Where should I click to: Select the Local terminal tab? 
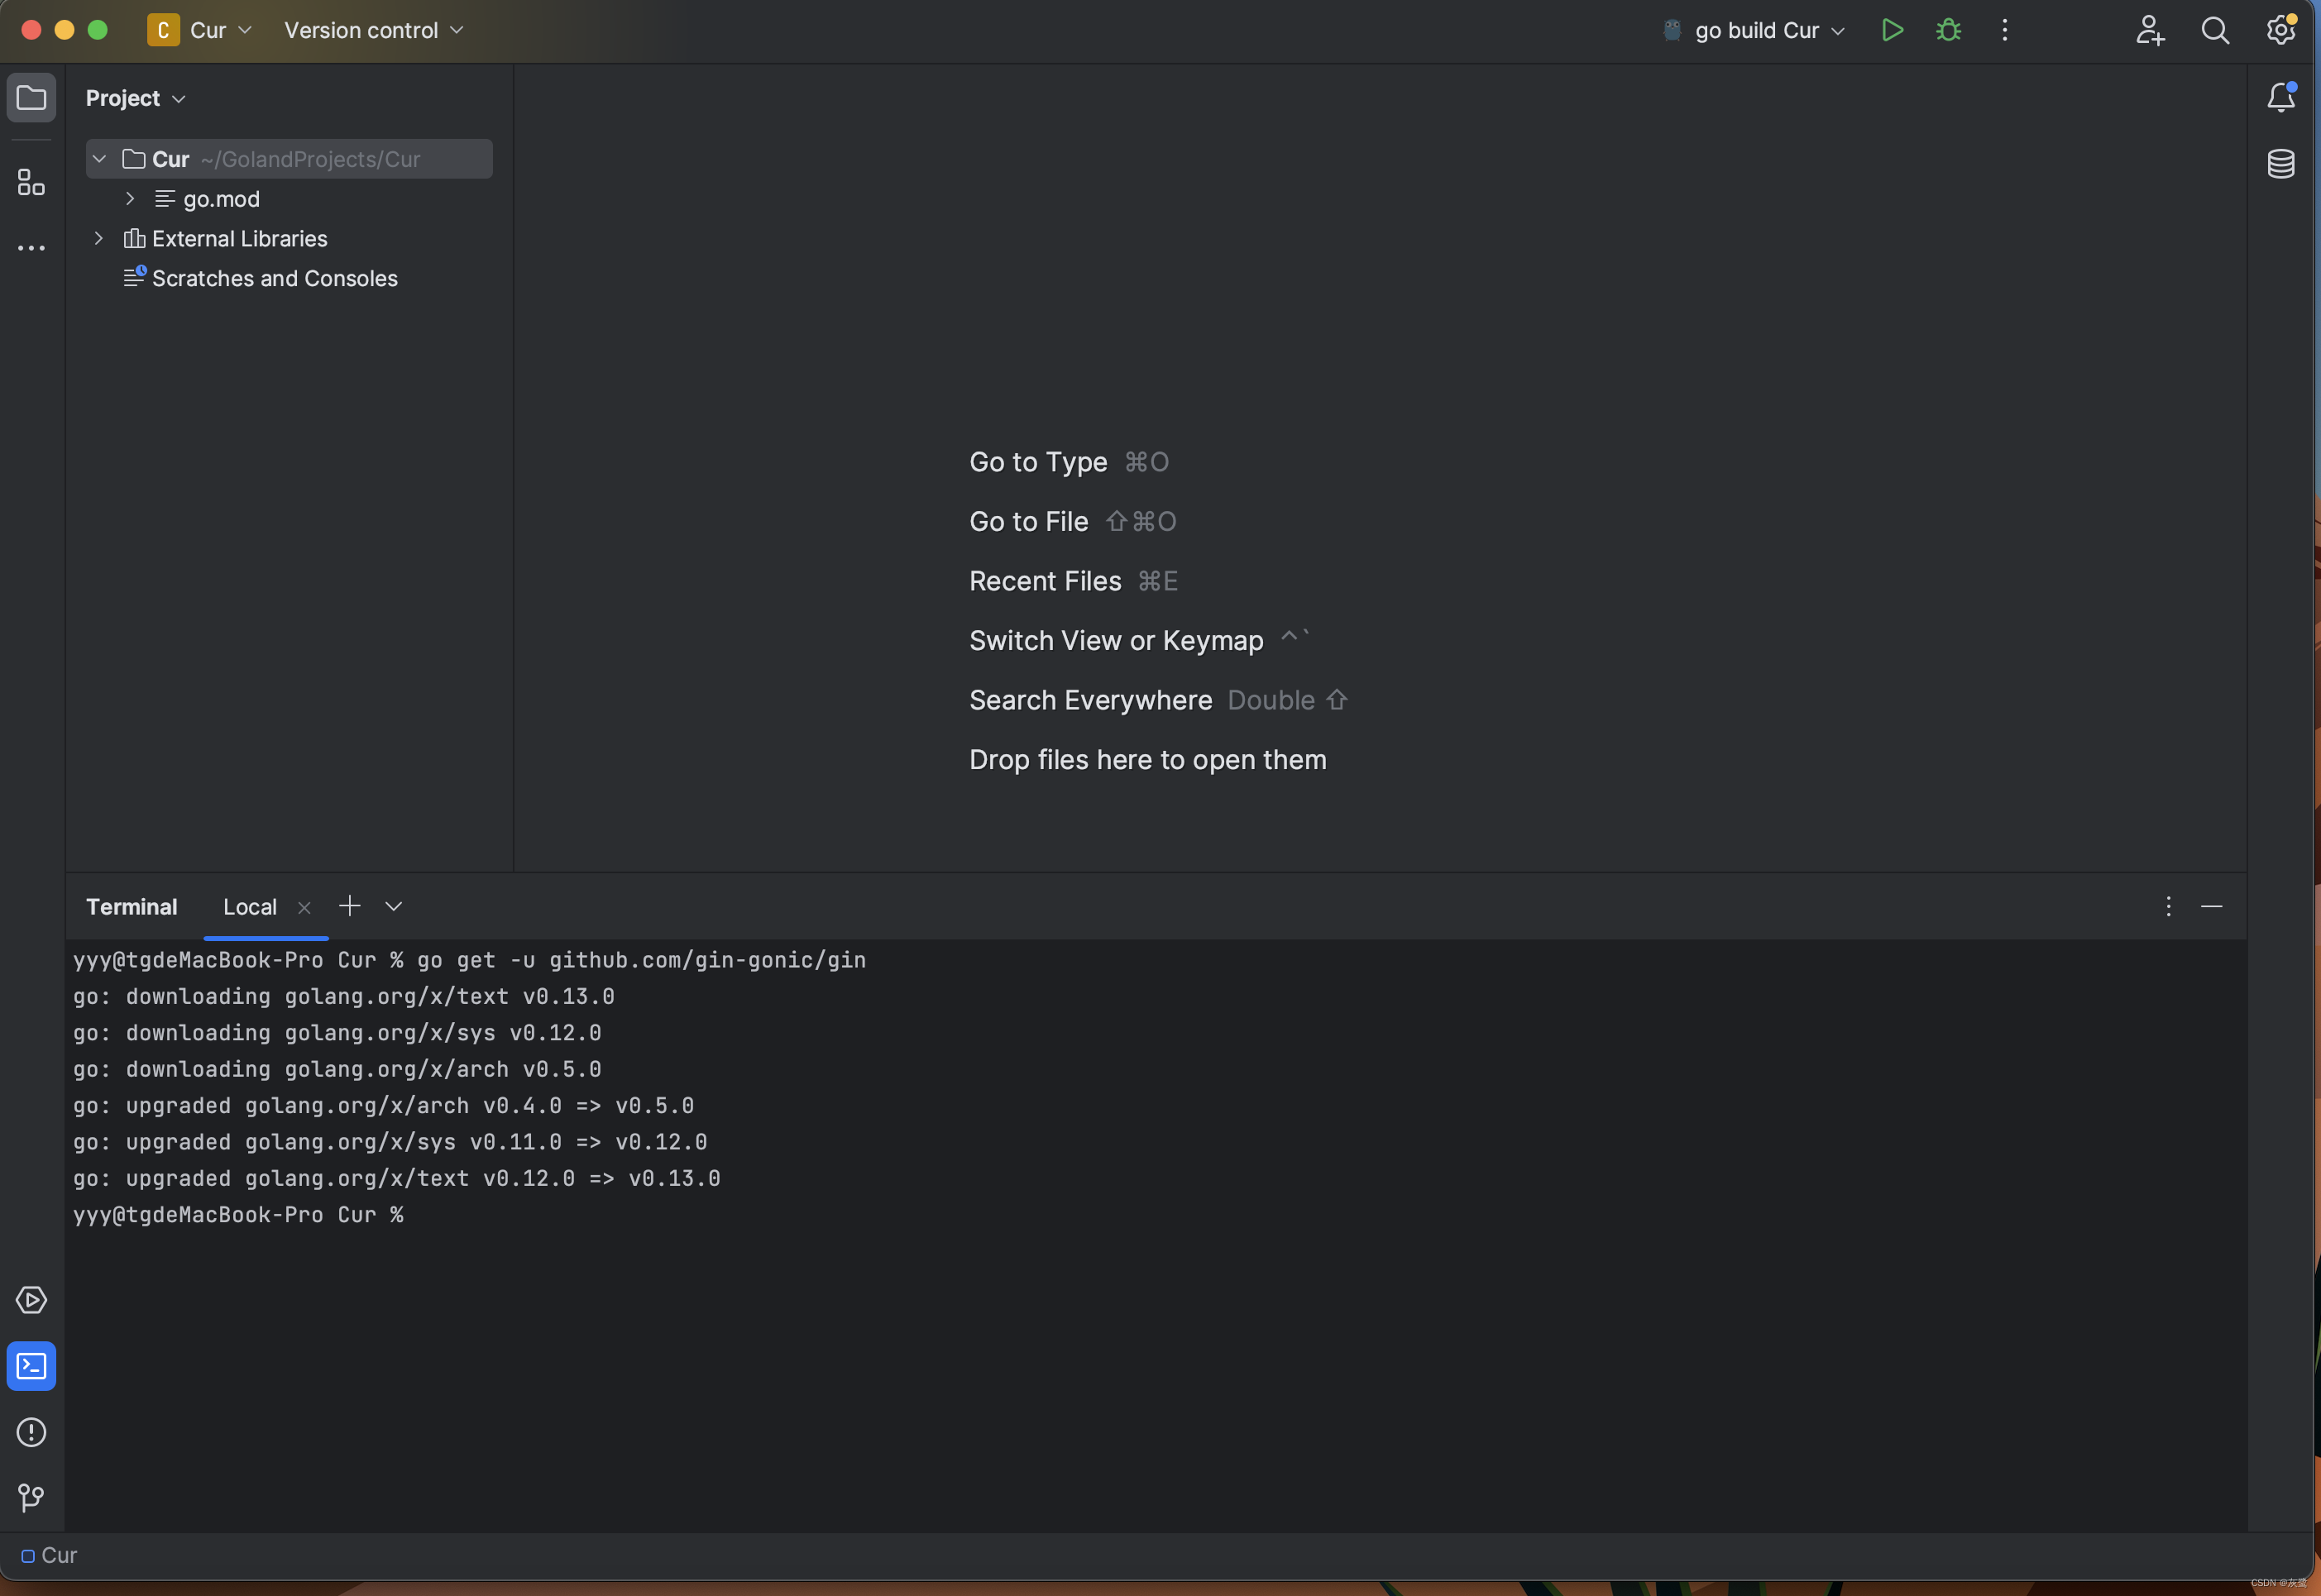[250, 907]
